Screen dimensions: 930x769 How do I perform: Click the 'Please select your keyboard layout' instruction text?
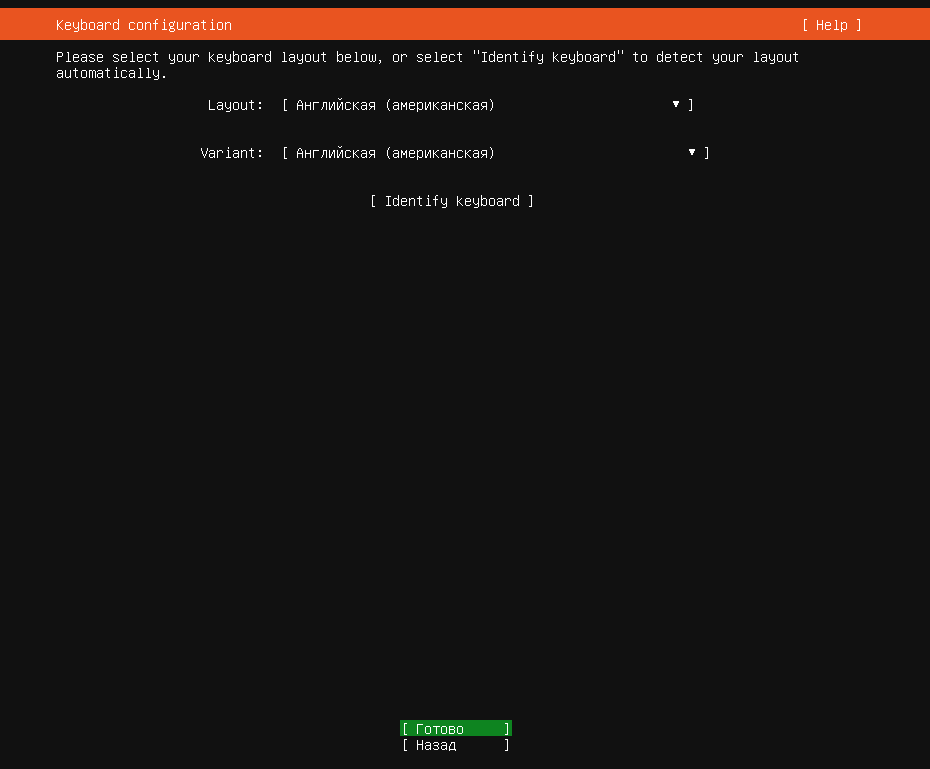427,65
